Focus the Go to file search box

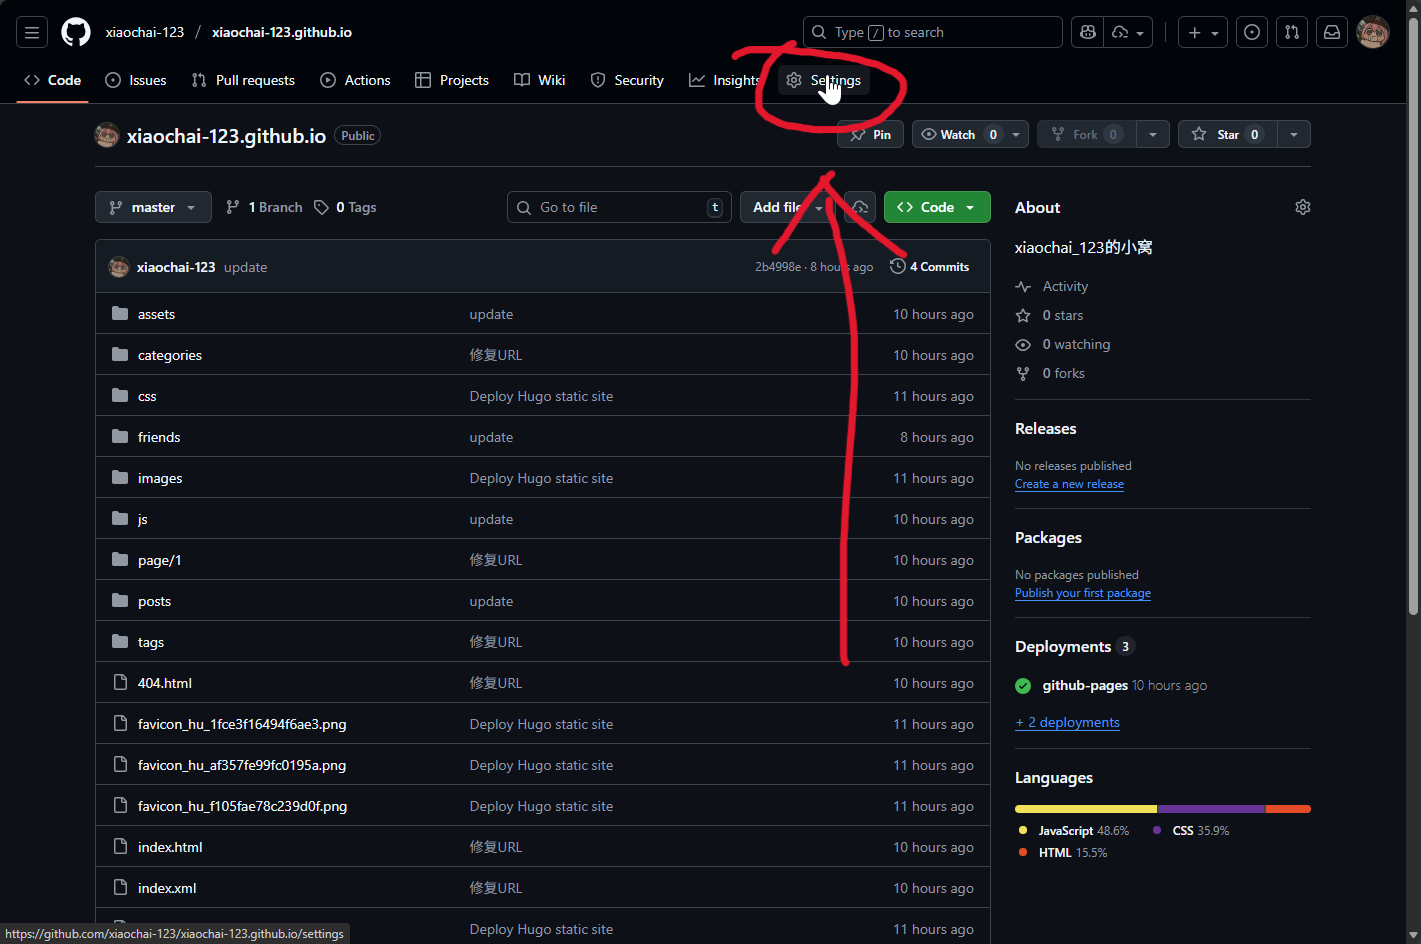tap(619, 207)
